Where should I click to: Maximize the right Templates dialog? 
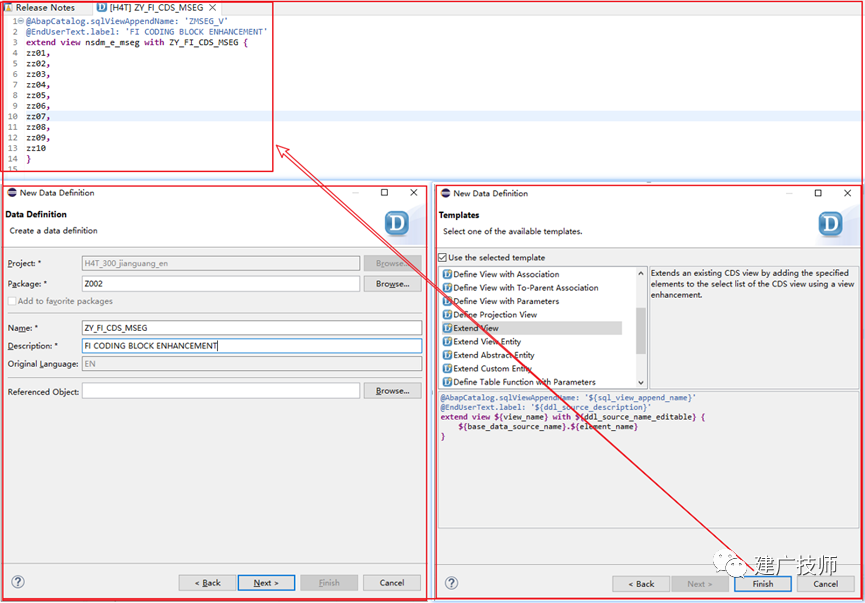[x=818, y=193]
